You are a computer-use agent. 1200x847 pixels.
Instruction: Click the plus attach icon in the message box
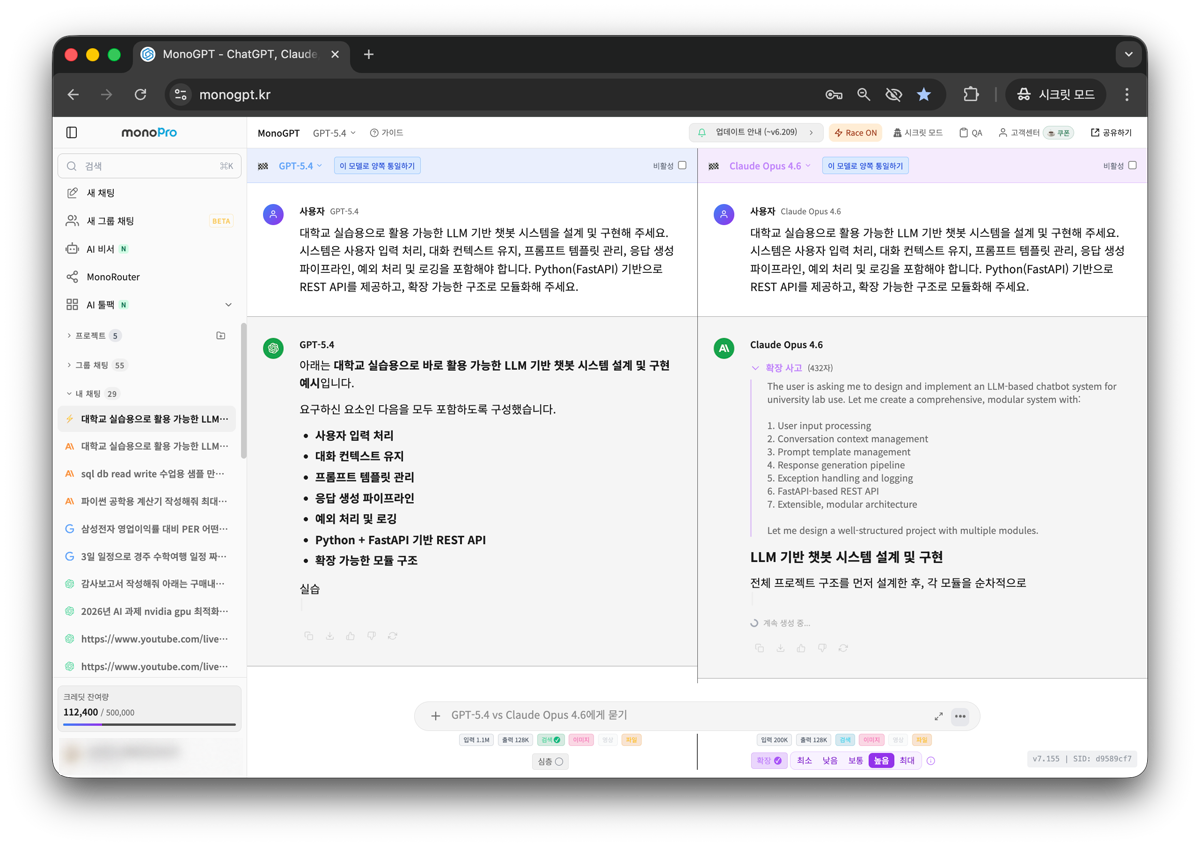pyautogui.click(x=435, y=716)
